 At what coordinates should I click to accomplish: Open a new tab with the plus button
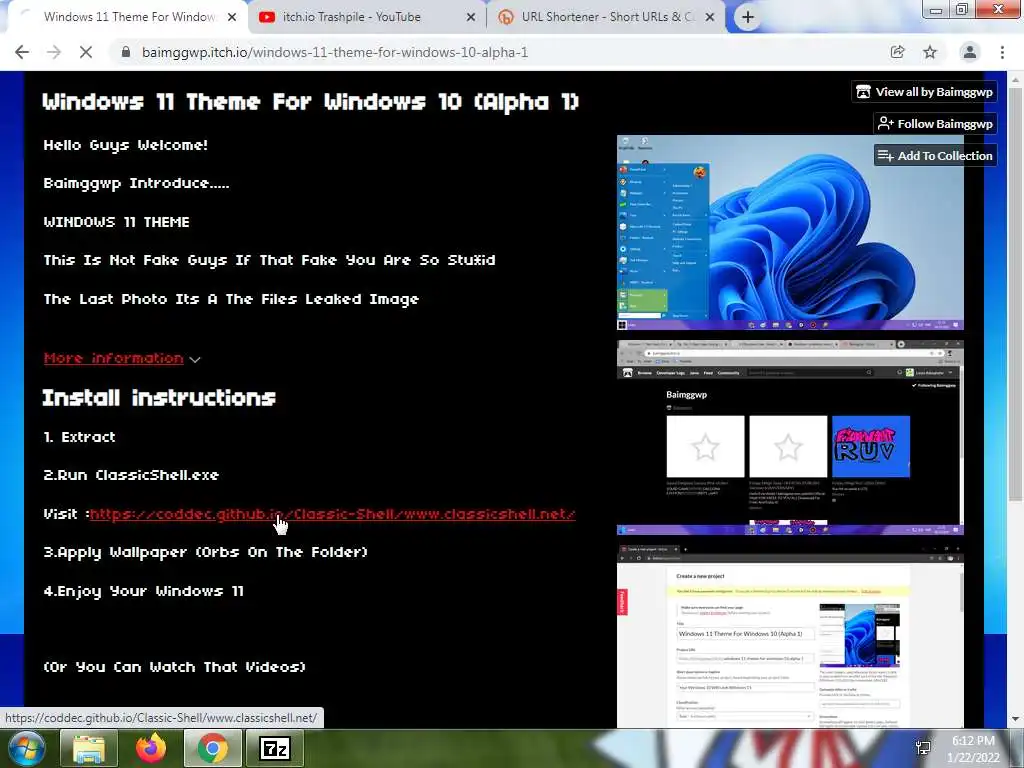click(748, 18)
